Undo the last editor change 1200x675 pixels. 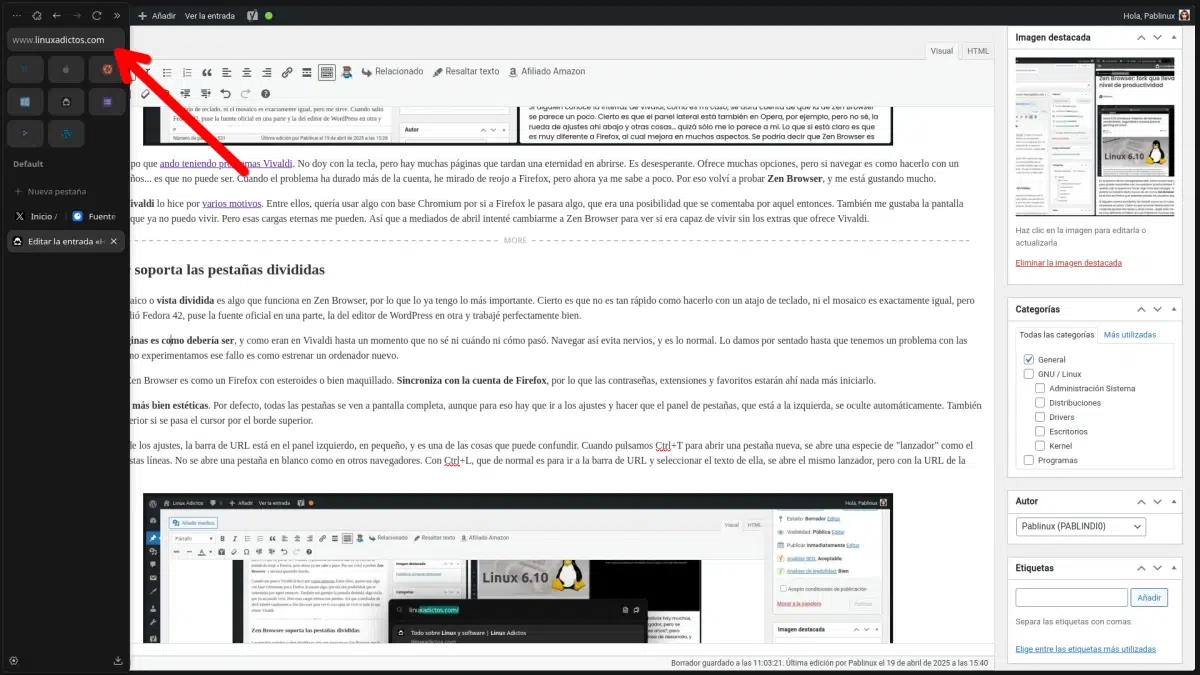[x=225, y=94]
